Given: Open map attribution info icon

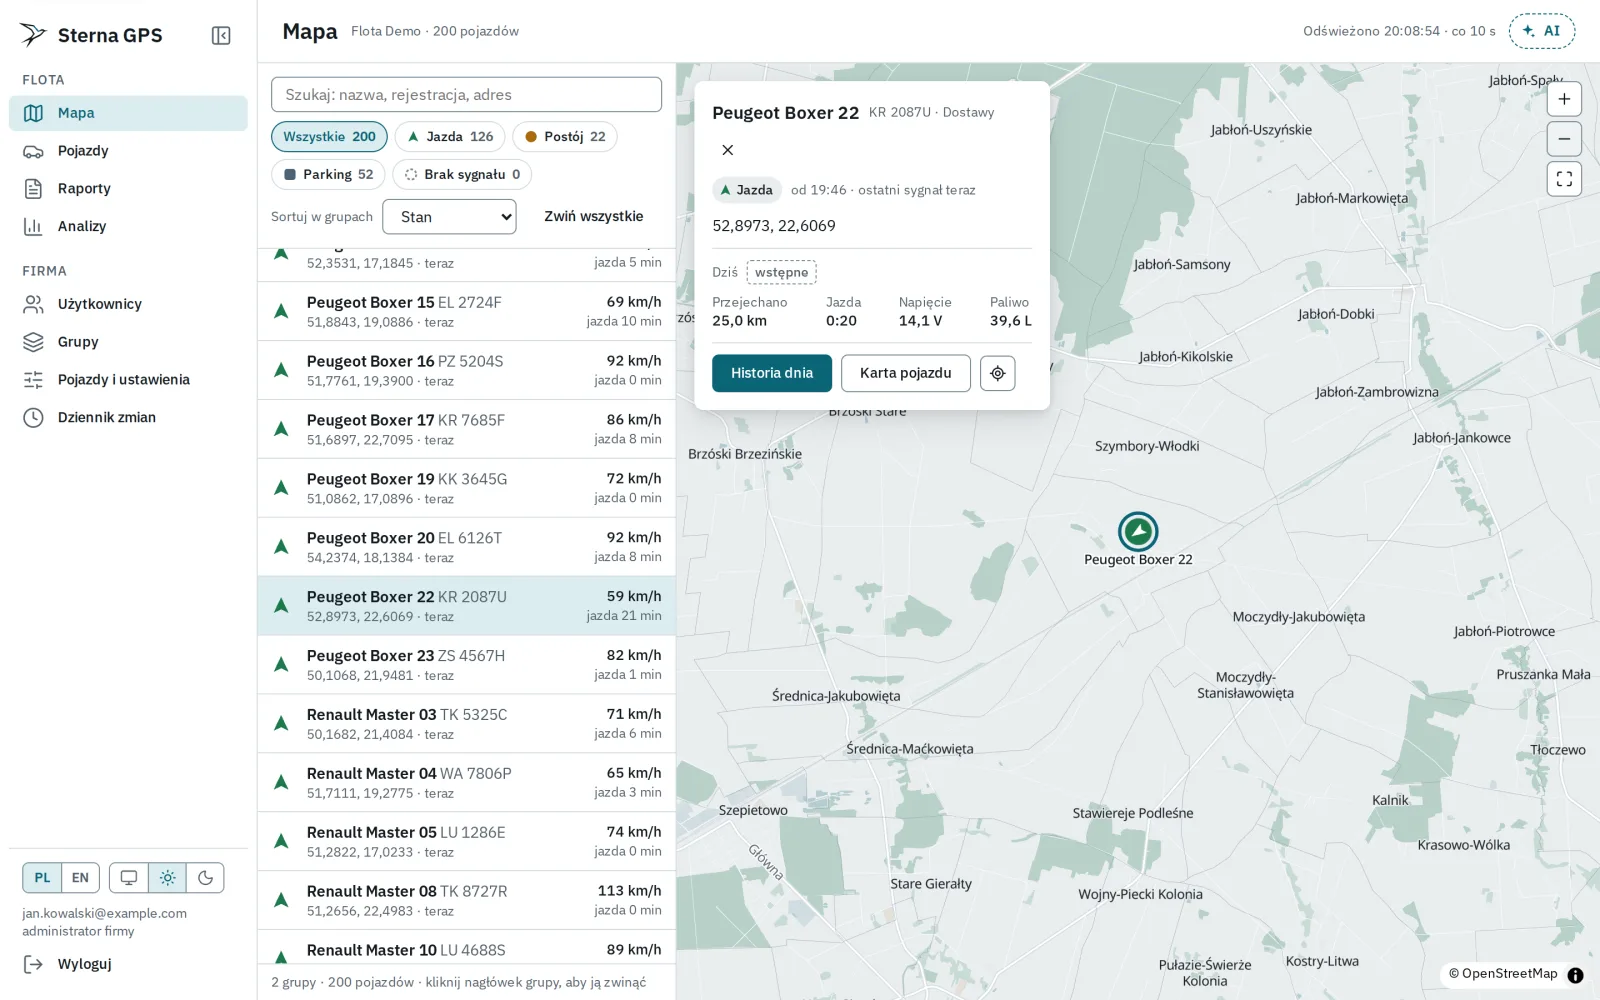Looking at the screenshot, I should coord(1576,975).
